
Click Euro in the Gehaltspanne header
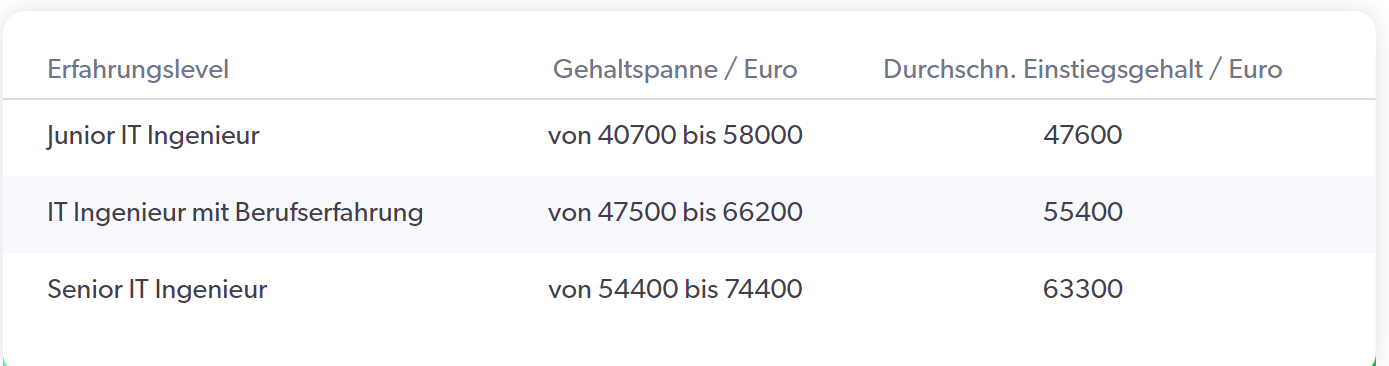tap(770, 70)
